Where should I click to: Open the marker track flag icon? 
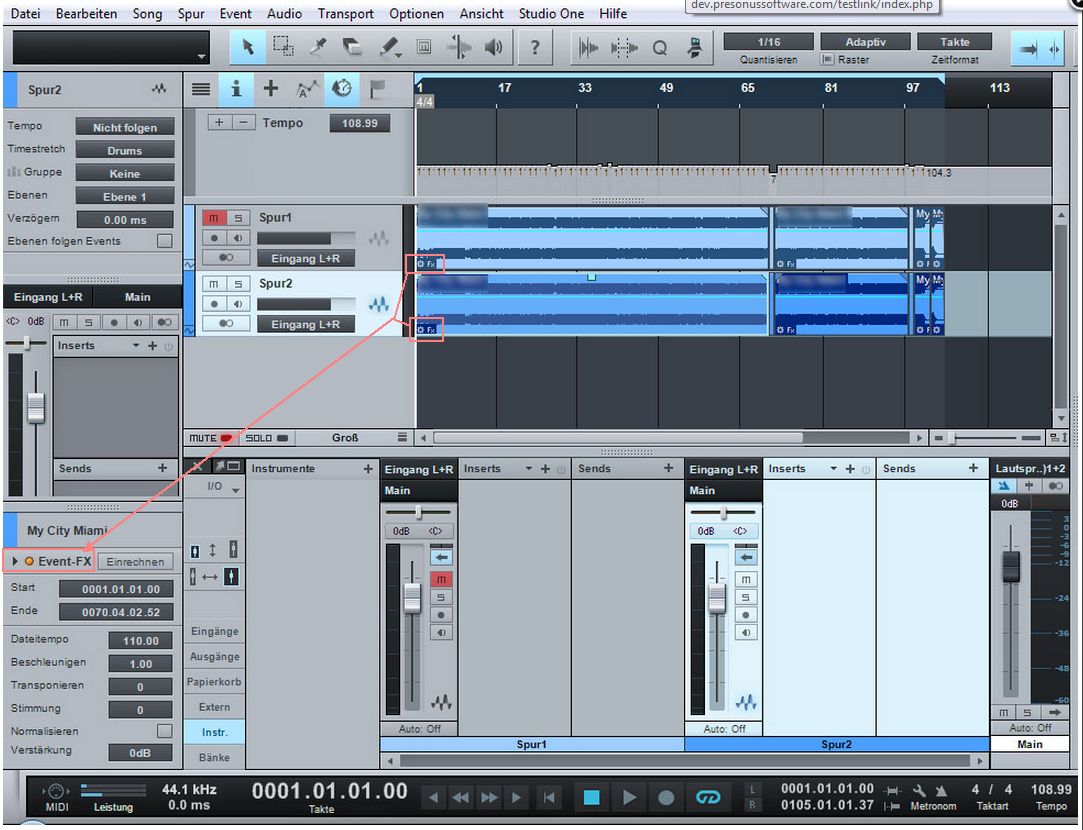tap(377, 89)
